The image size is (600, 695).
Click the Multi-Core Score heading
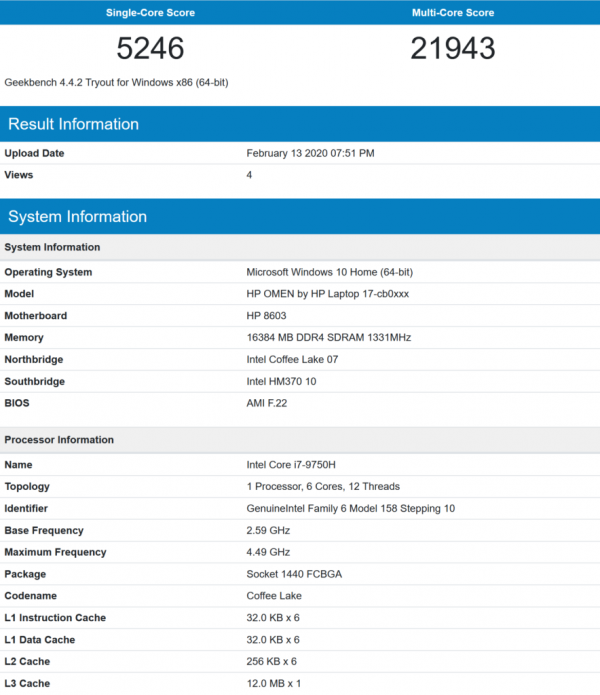point(453,12)
